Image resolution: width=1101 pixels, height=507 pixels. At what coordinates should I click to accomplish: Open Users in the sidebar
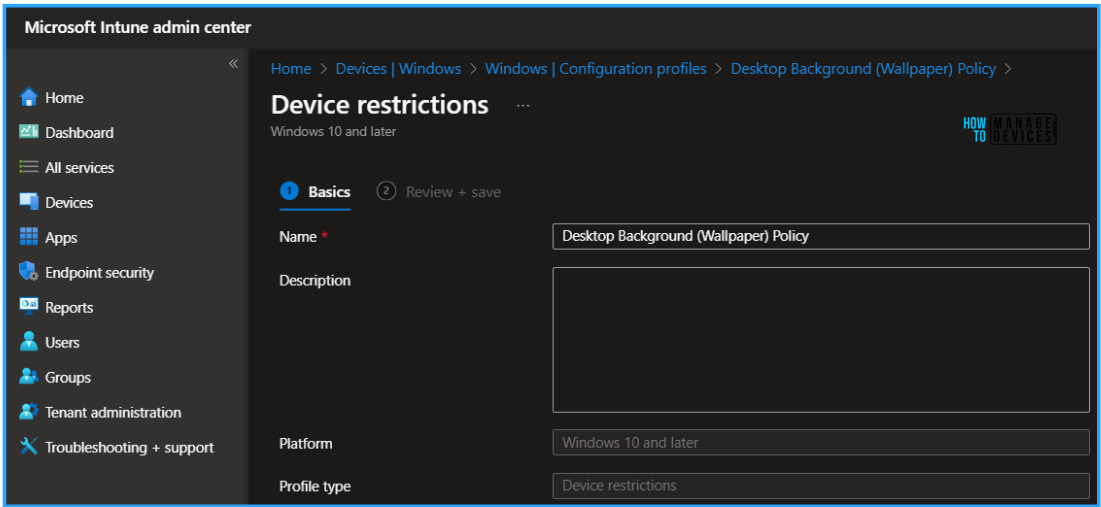(62, 343)
